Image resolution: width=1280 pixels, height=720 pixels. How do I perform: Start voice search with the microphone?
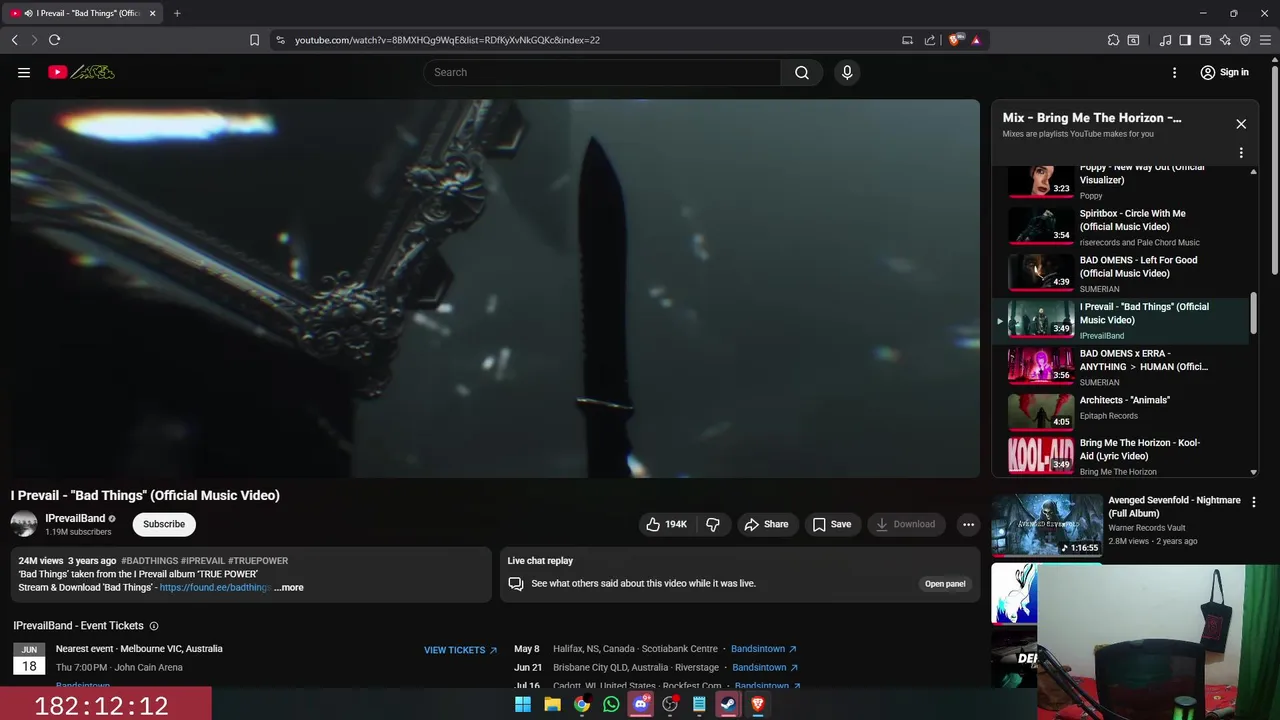pyautogui.click(x=847, y=72)
